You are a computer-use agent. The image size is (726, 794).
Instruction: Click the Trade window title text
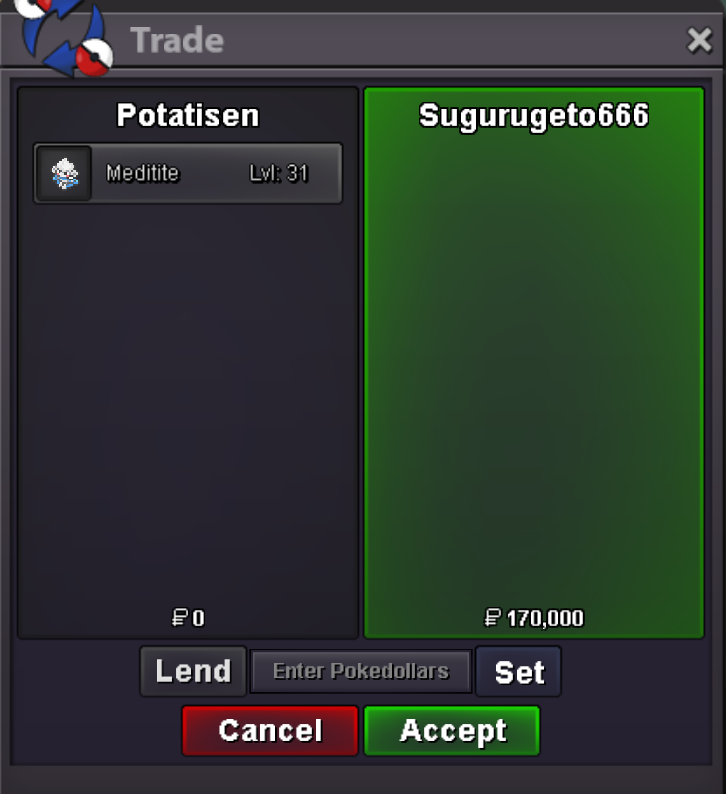177,41
